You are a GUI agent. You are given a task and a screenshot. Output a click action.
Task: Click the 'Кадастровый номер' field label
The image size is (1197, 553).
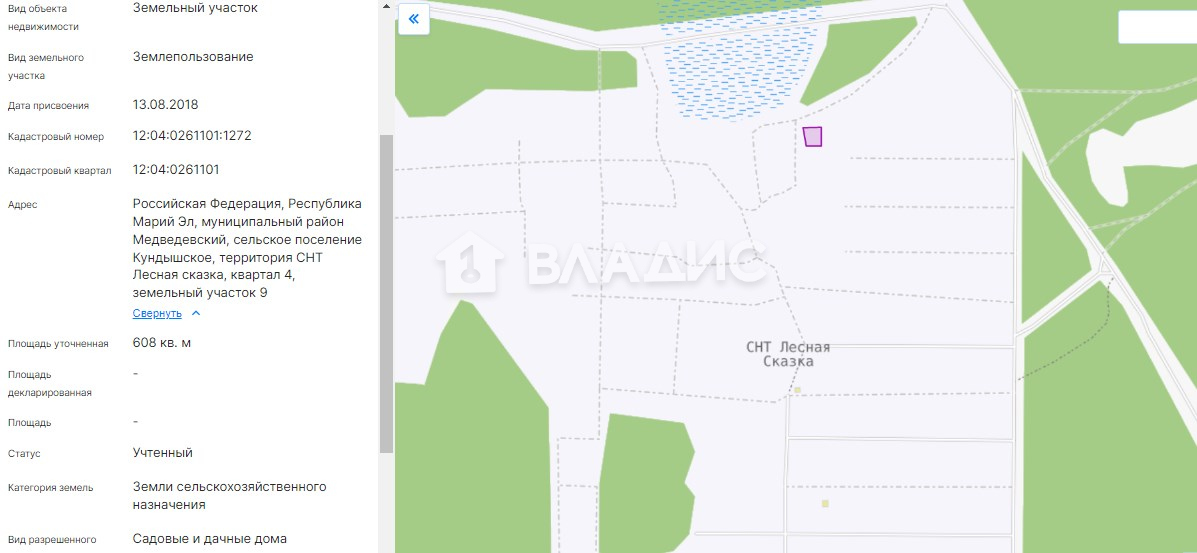(56, 137)
